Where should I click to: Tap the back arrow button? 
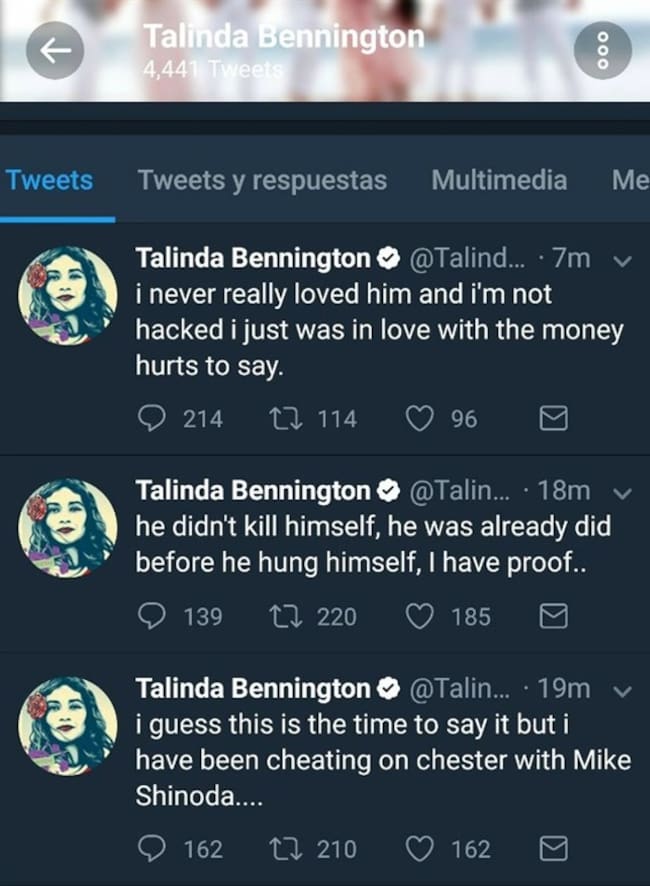coord(54,51)
